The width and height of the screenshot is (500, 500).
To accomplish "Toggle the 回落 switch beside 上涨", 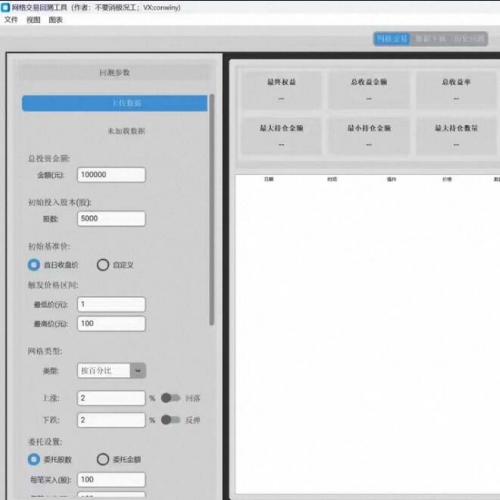I will [x=170, y=398].
